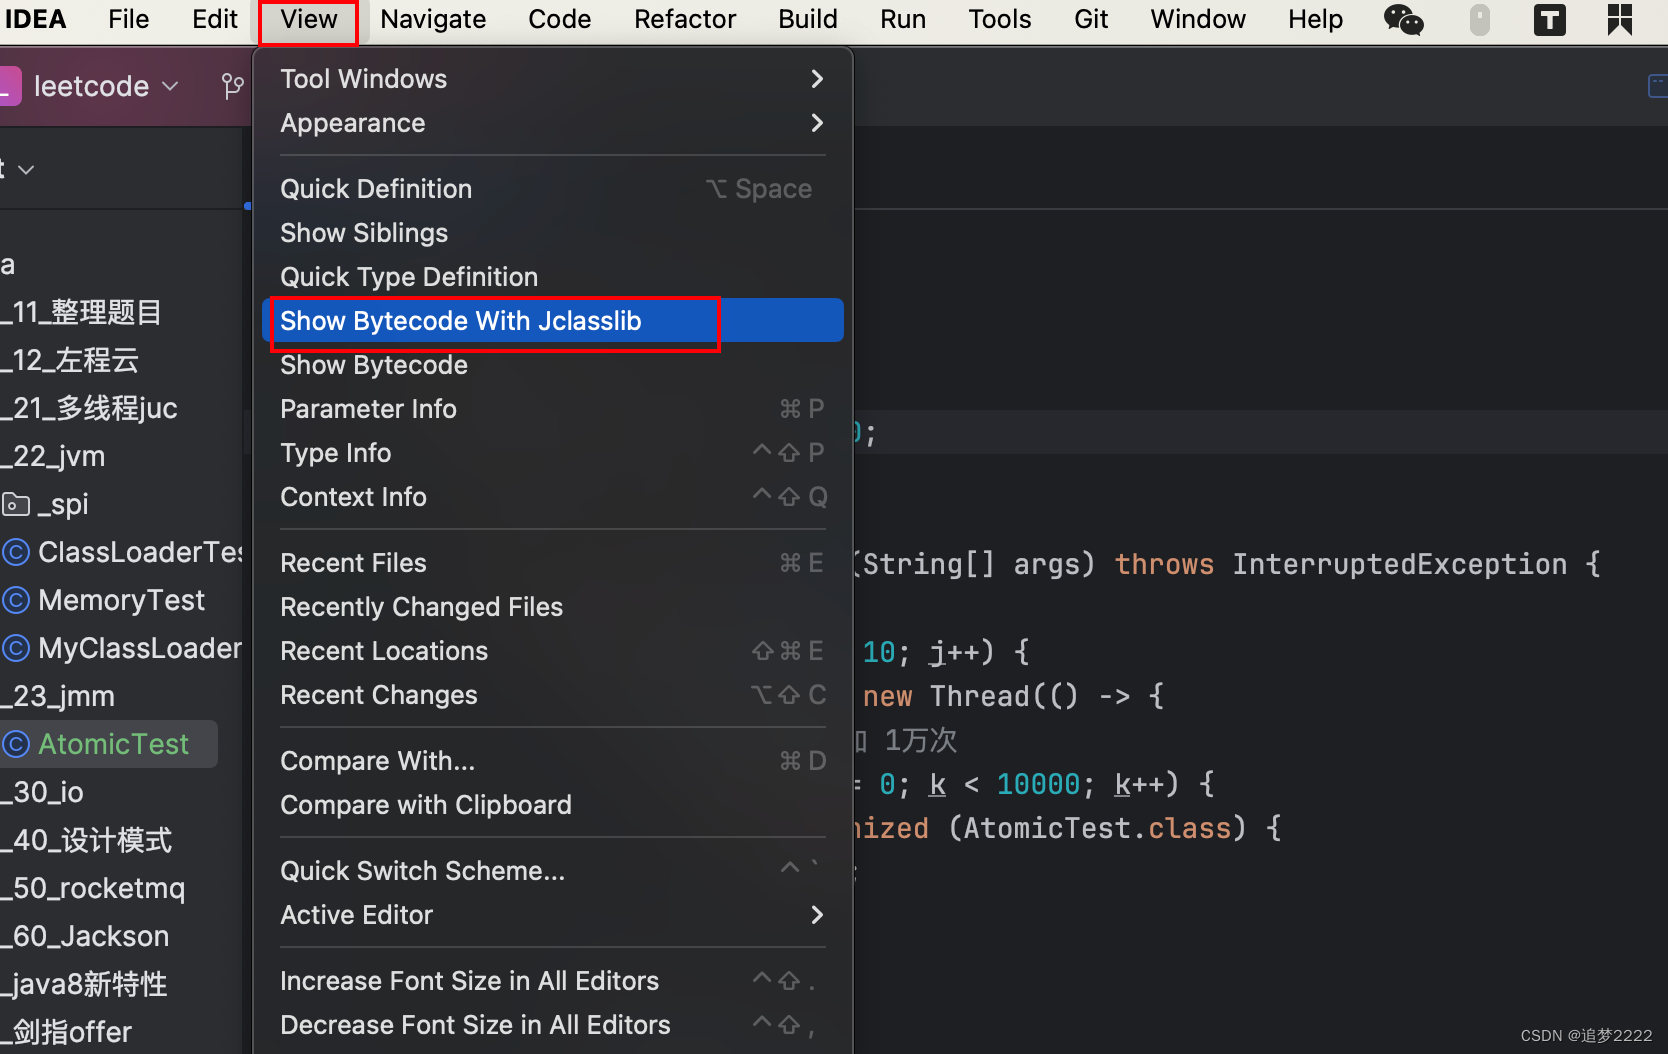Click the MemoryTest class icon
This screenshot has width=1668, height=1054.
(15, 600)
